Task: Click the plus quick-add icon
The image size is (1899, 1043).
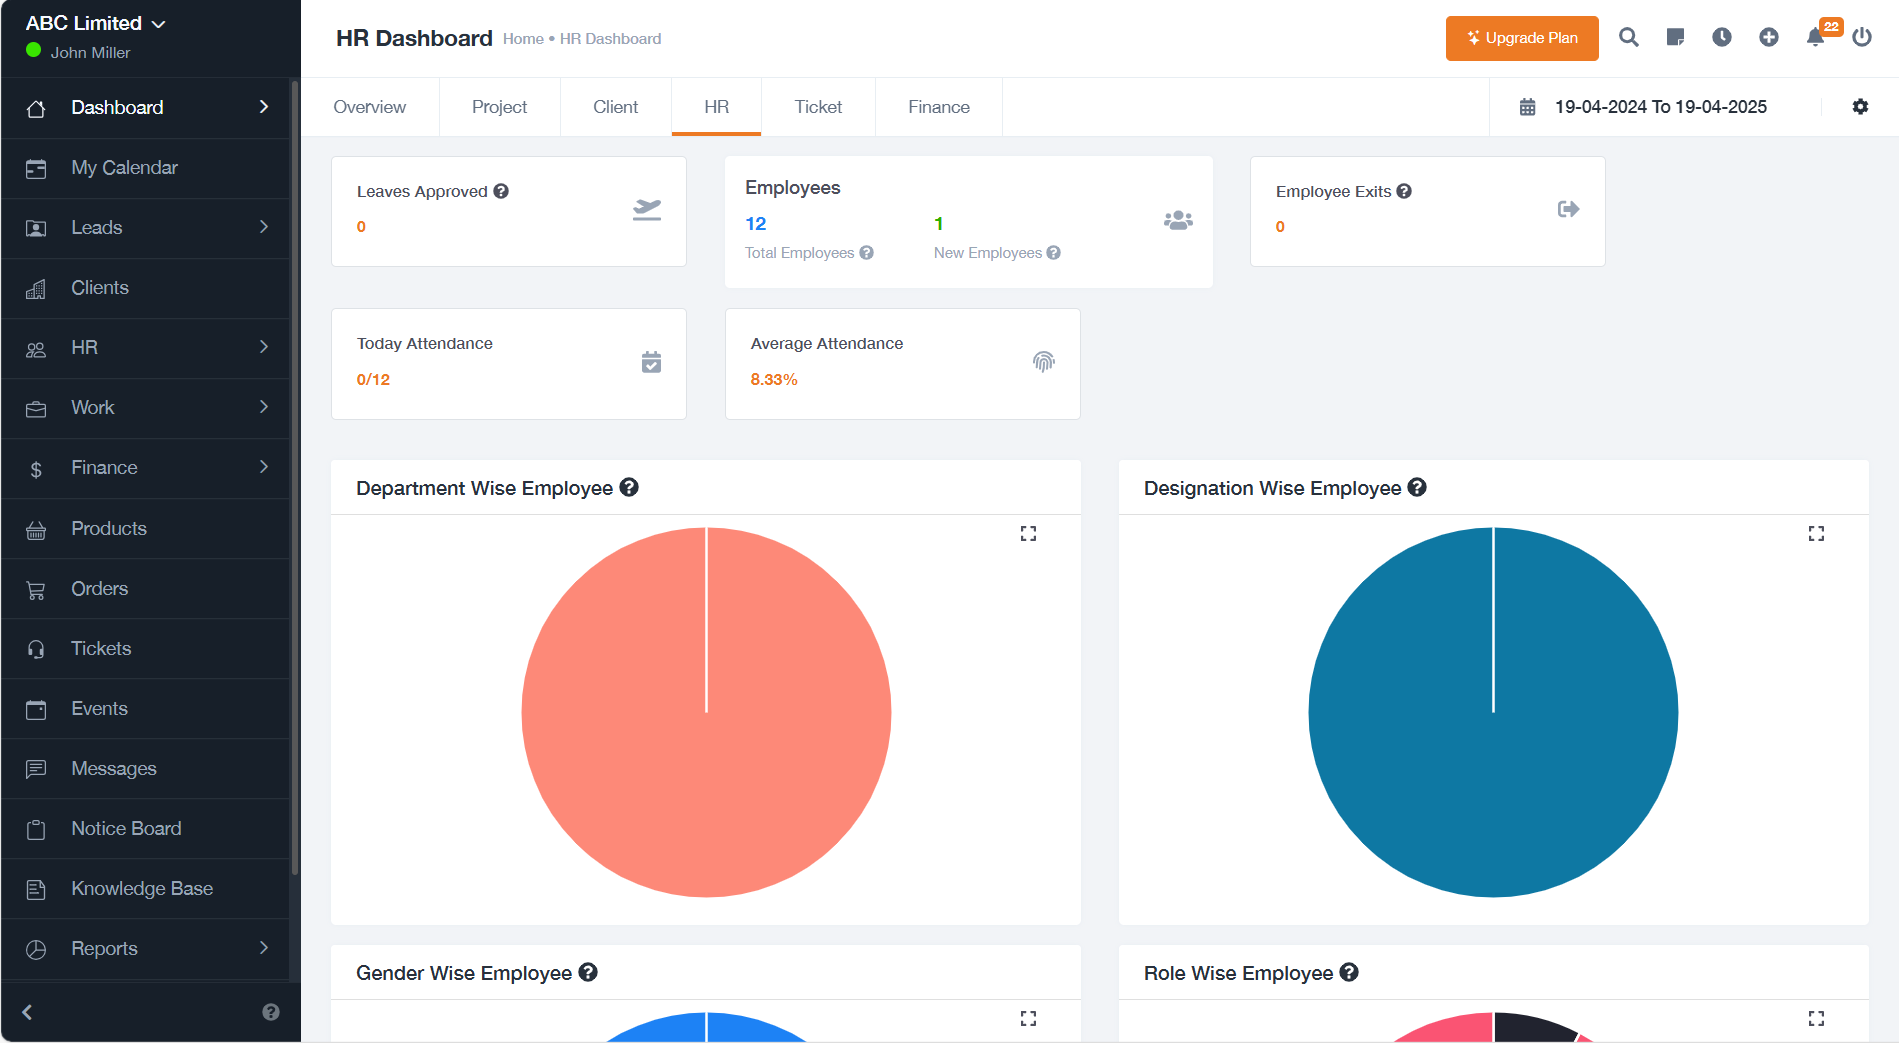Action: click(1768, 38)
